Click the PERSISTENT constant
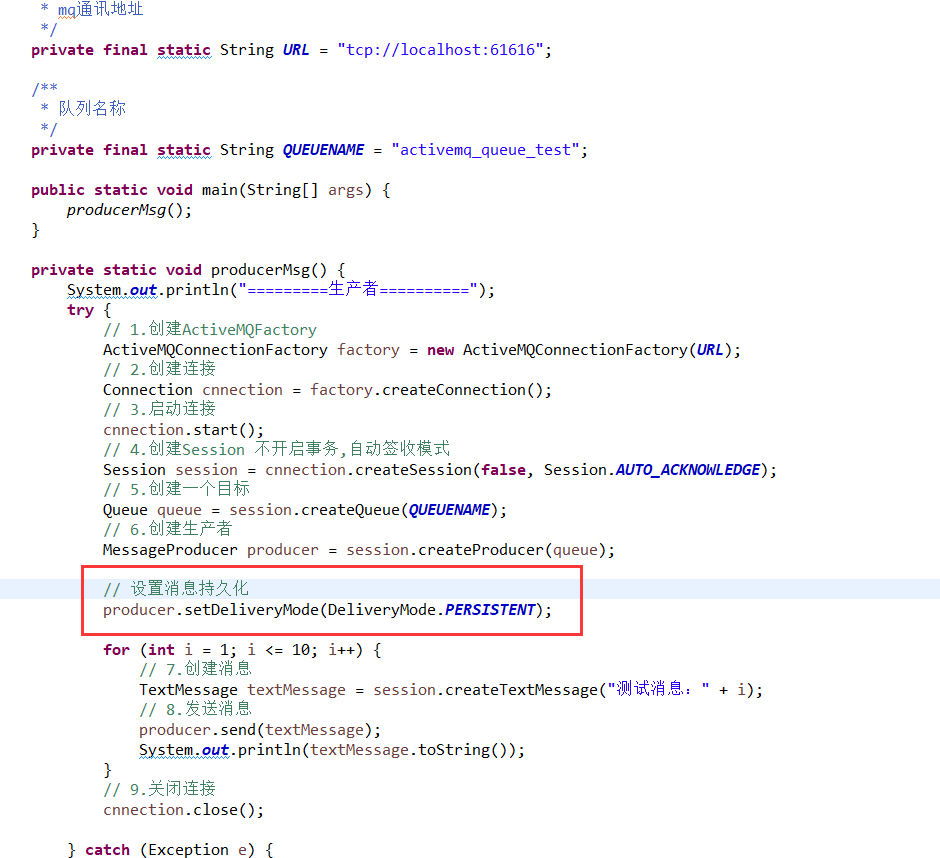This screenshot has height=858, width=940. (490, 610)
